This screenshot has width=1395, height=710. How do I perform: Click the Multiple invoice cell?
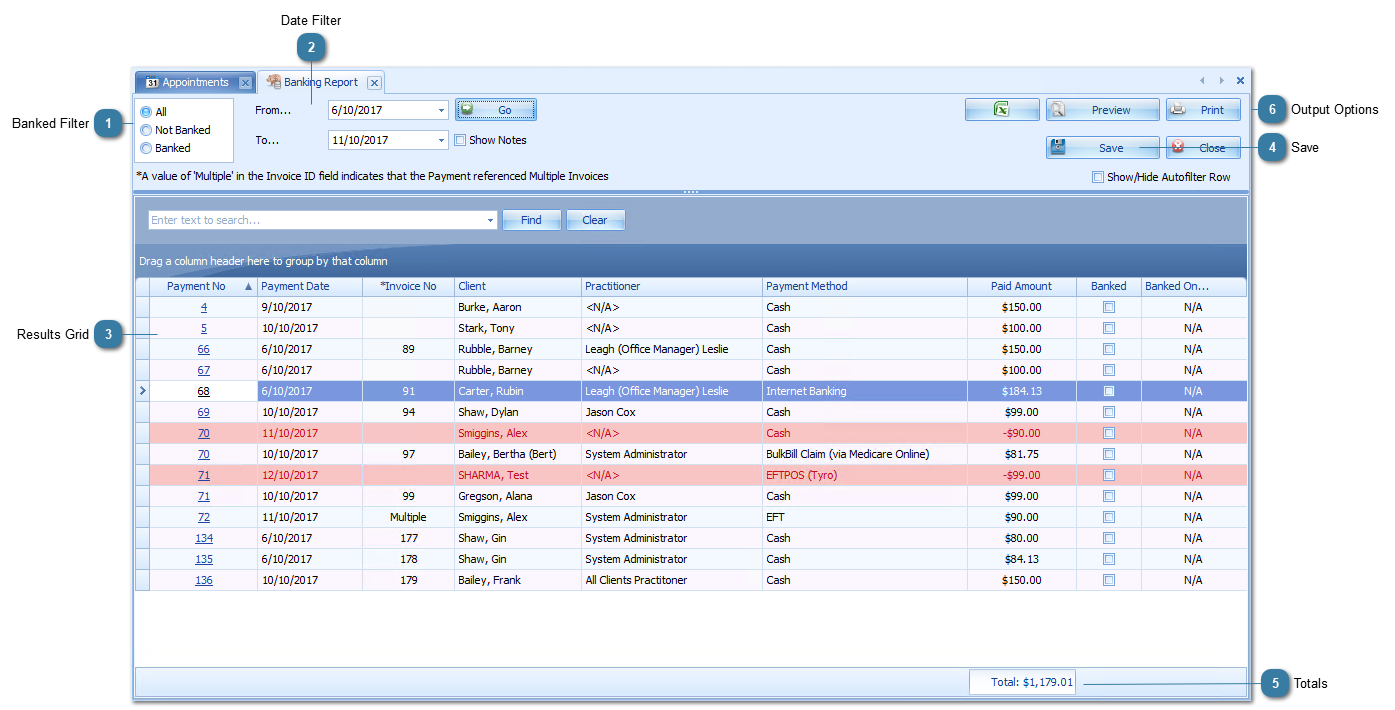click(408, 517)
